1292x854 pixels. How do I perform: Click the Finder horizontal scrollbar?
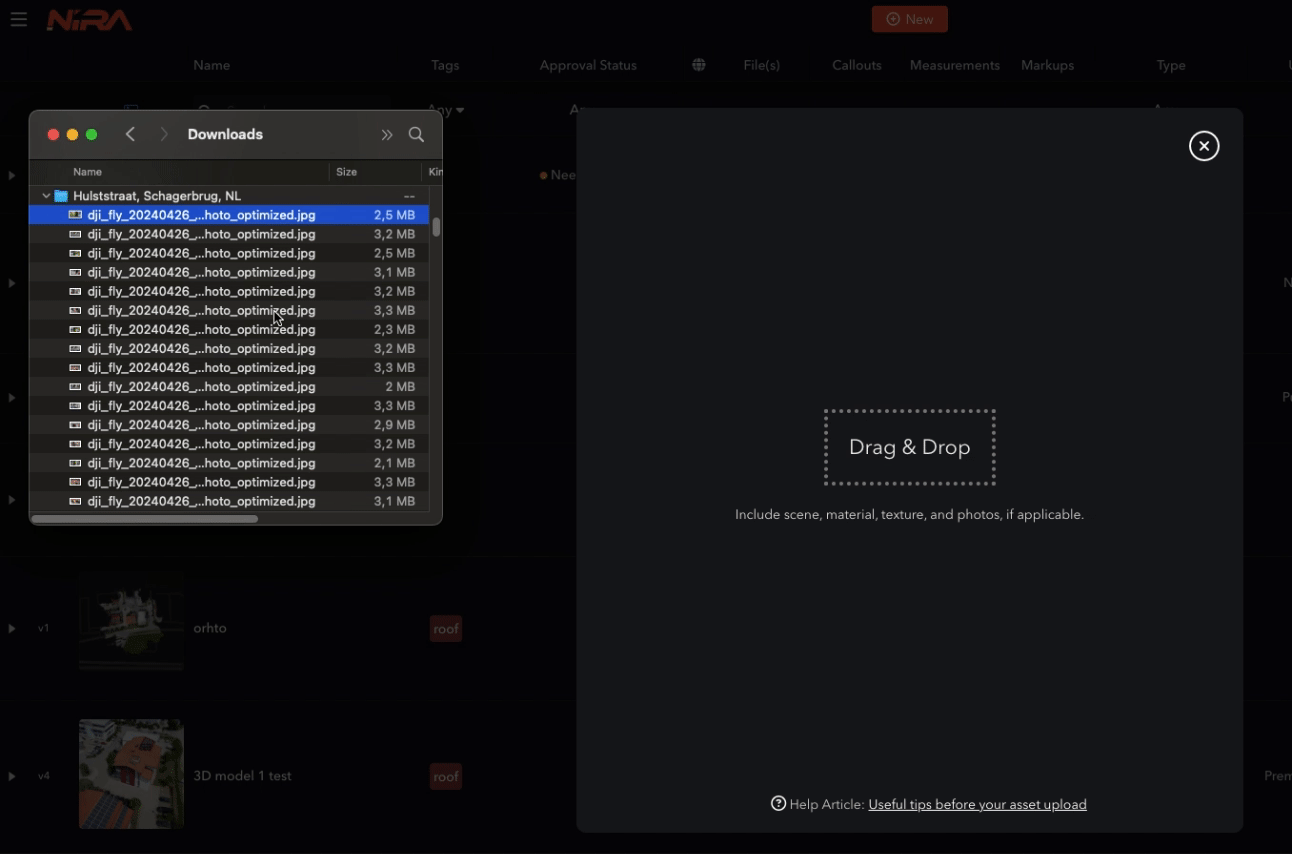click(145, 518)
